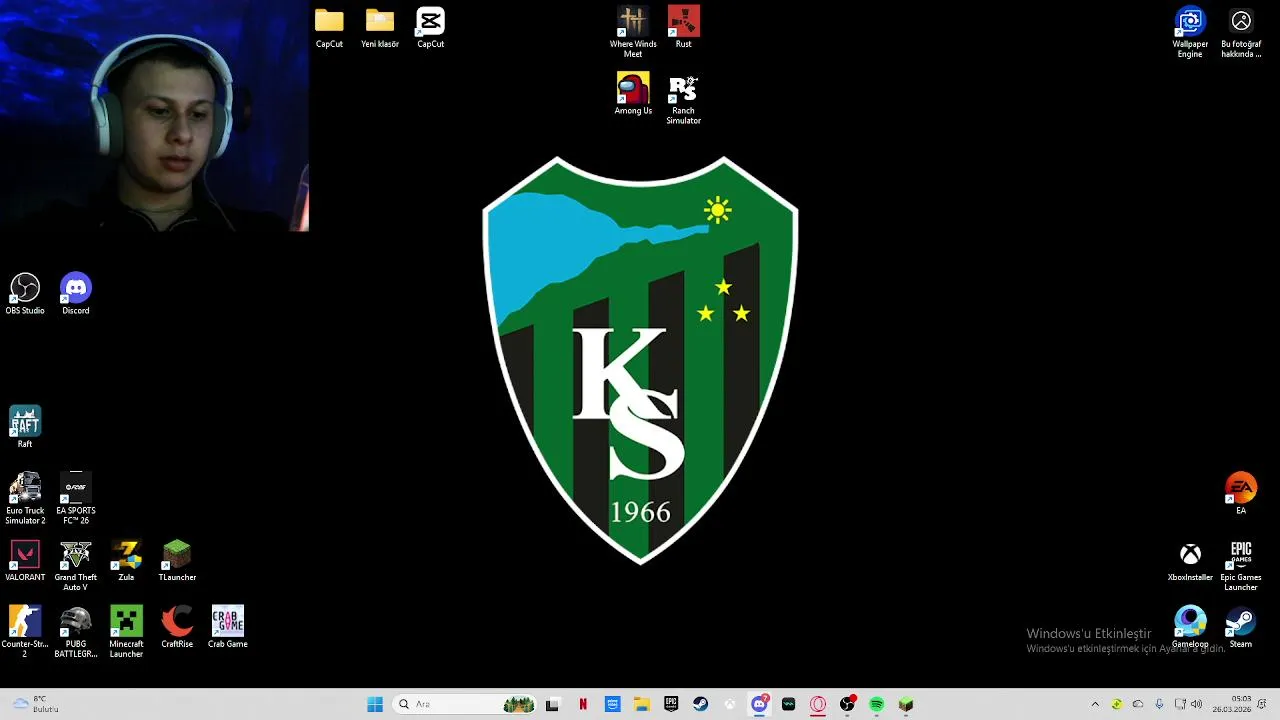Open the Yeni klasör folder

click(380, 28)
